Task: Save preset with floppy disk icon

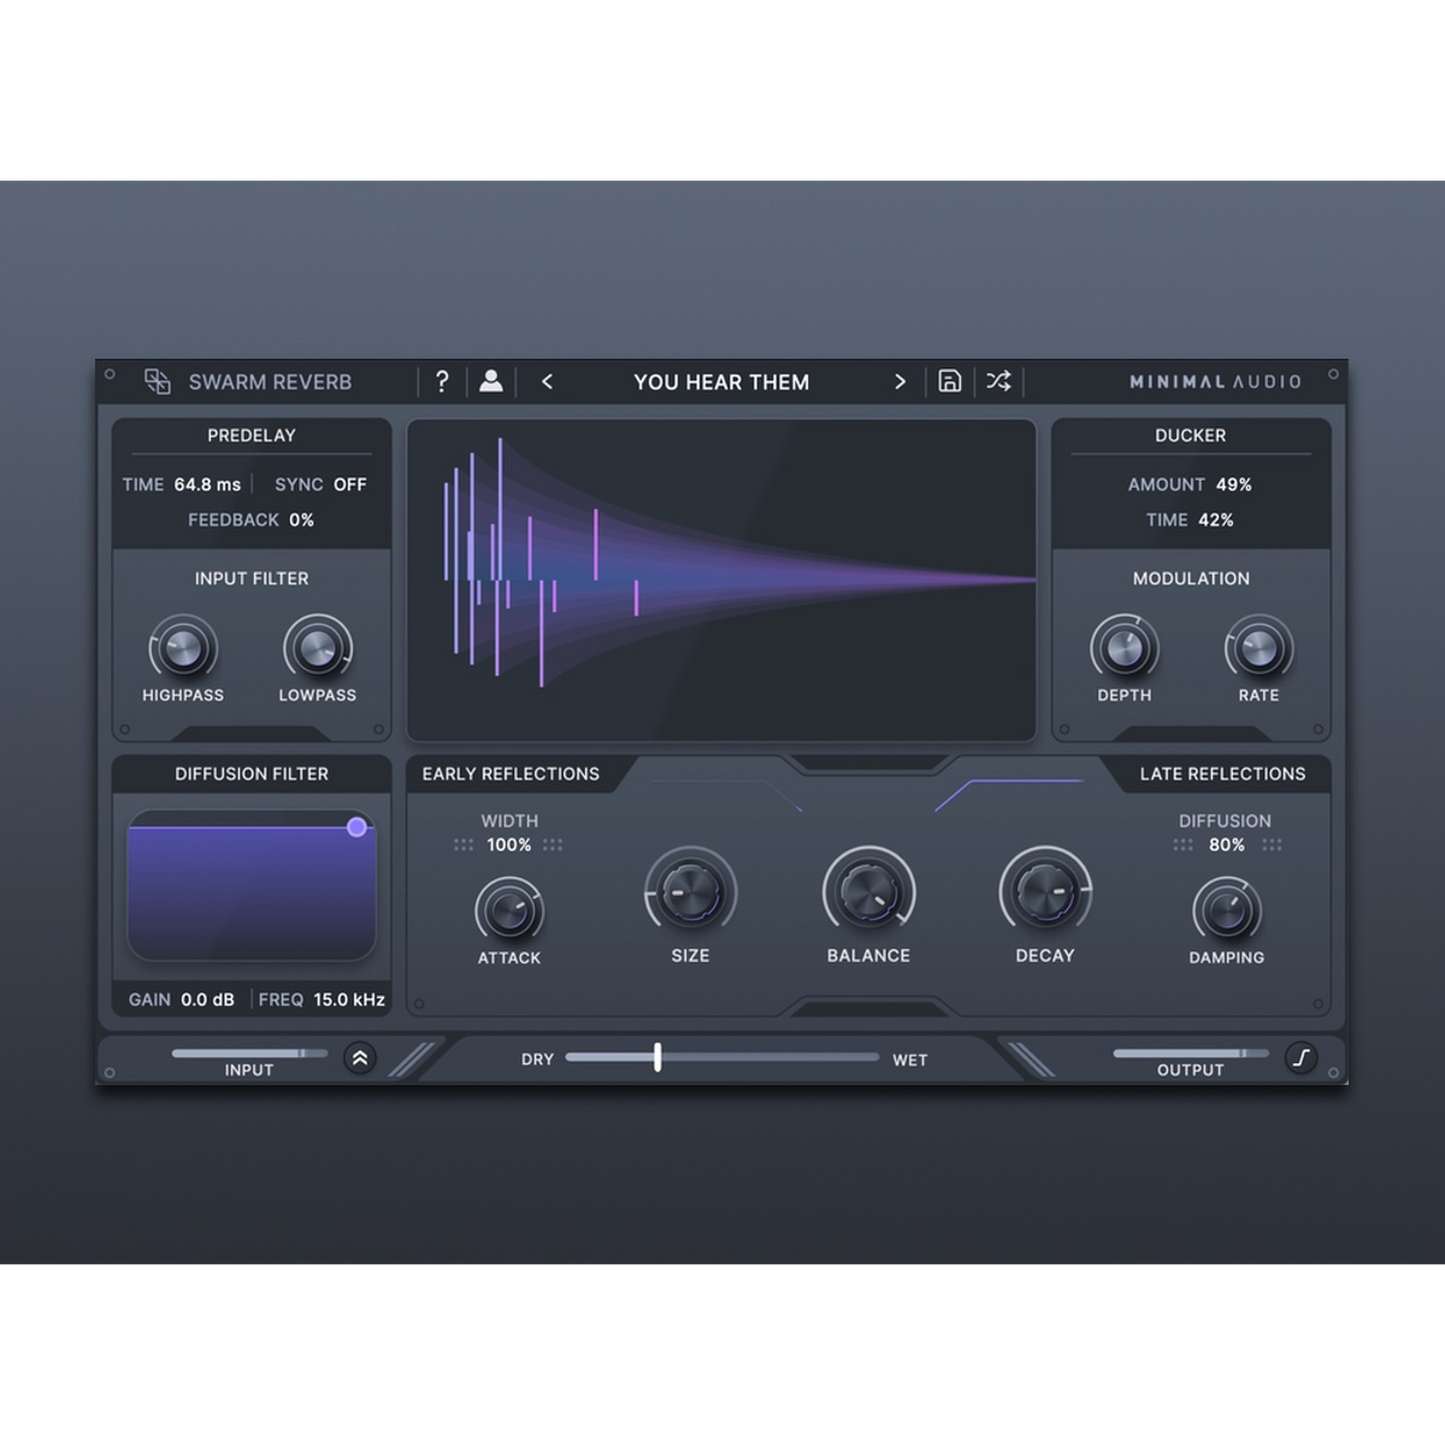Action: click(x=950, y=381)
